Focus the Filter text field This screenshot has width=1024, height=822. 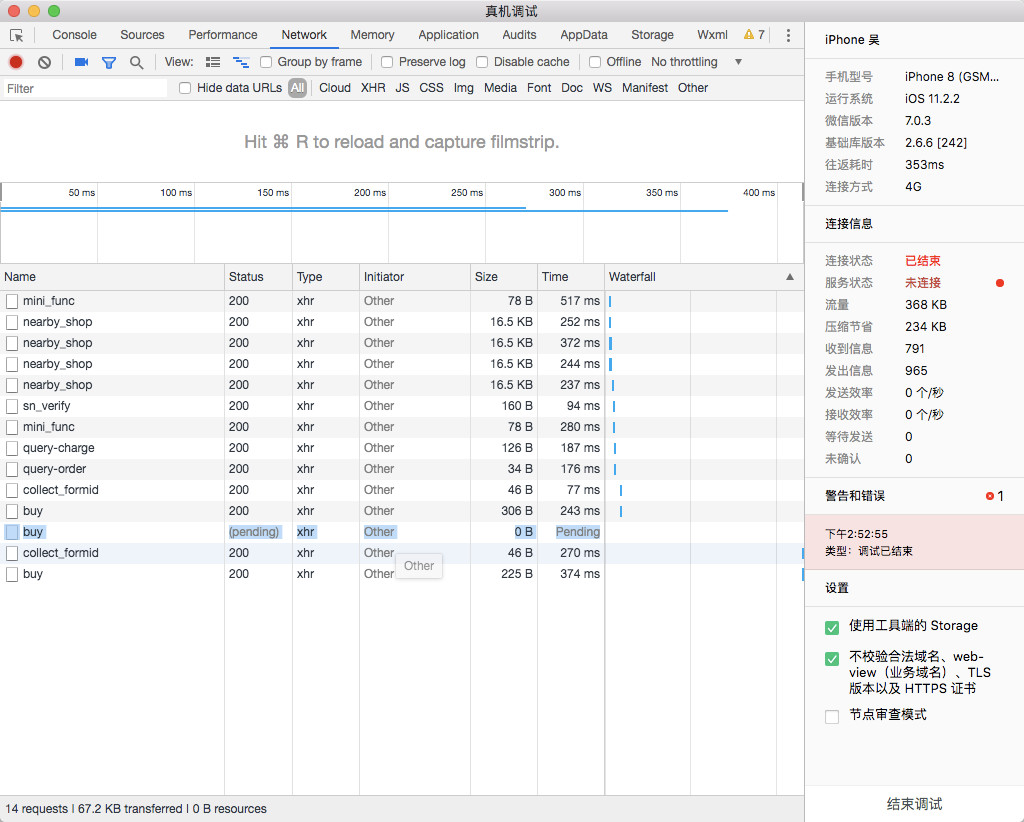[85, 88]
